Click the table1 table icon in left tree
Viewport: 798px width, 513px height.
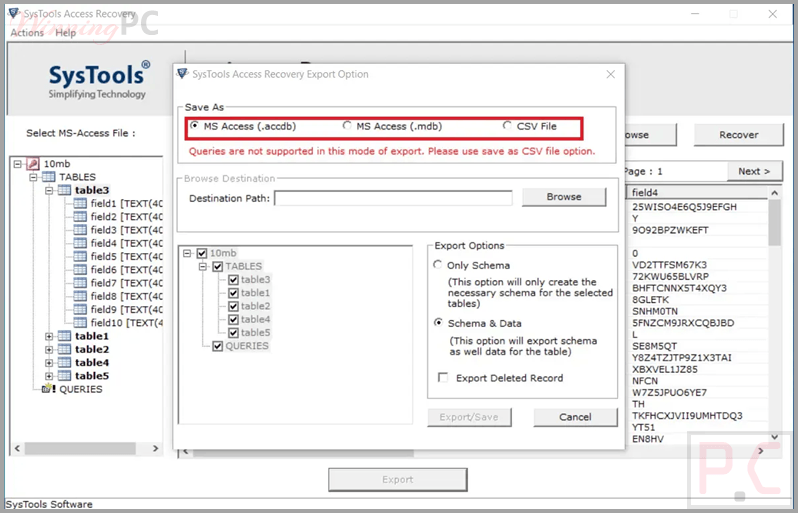65,335
